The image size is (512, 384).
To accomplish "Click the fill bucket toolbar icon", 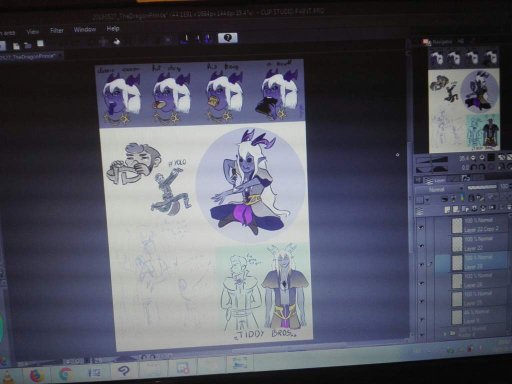I will point(116,42).
